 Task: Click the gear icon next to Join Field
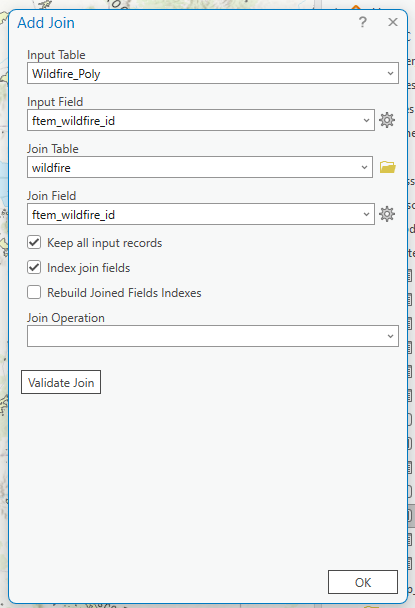(387, 214)
